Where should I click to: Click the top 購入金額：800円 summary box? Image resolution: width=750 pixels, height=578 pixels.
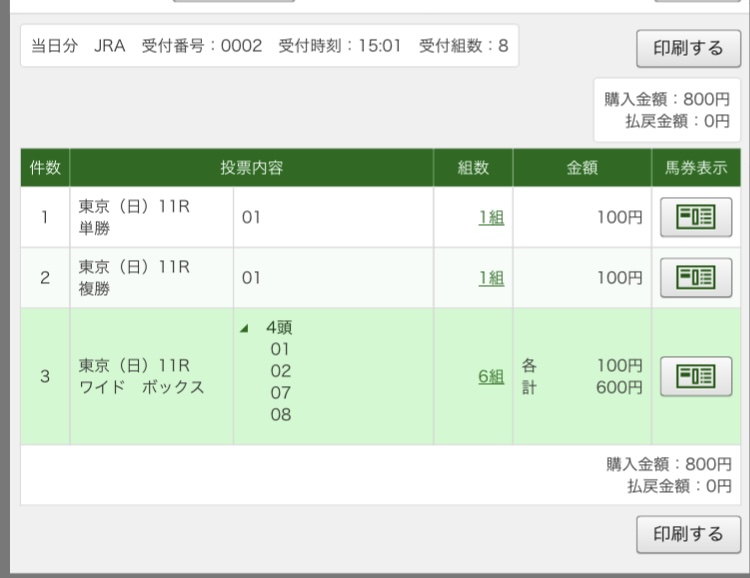click(667, 110)
